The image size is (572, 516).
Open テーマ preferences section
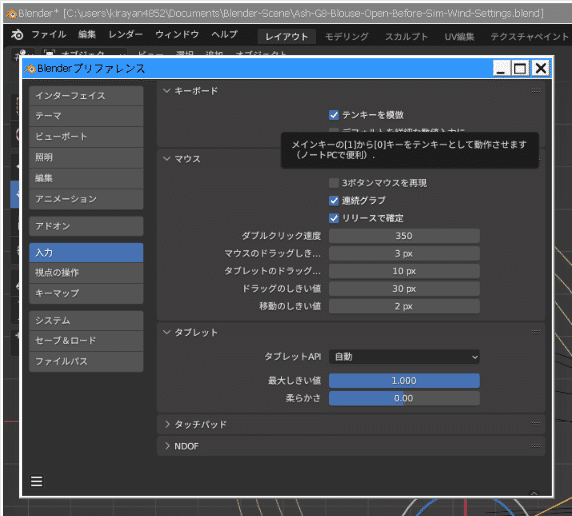point(86,116)
